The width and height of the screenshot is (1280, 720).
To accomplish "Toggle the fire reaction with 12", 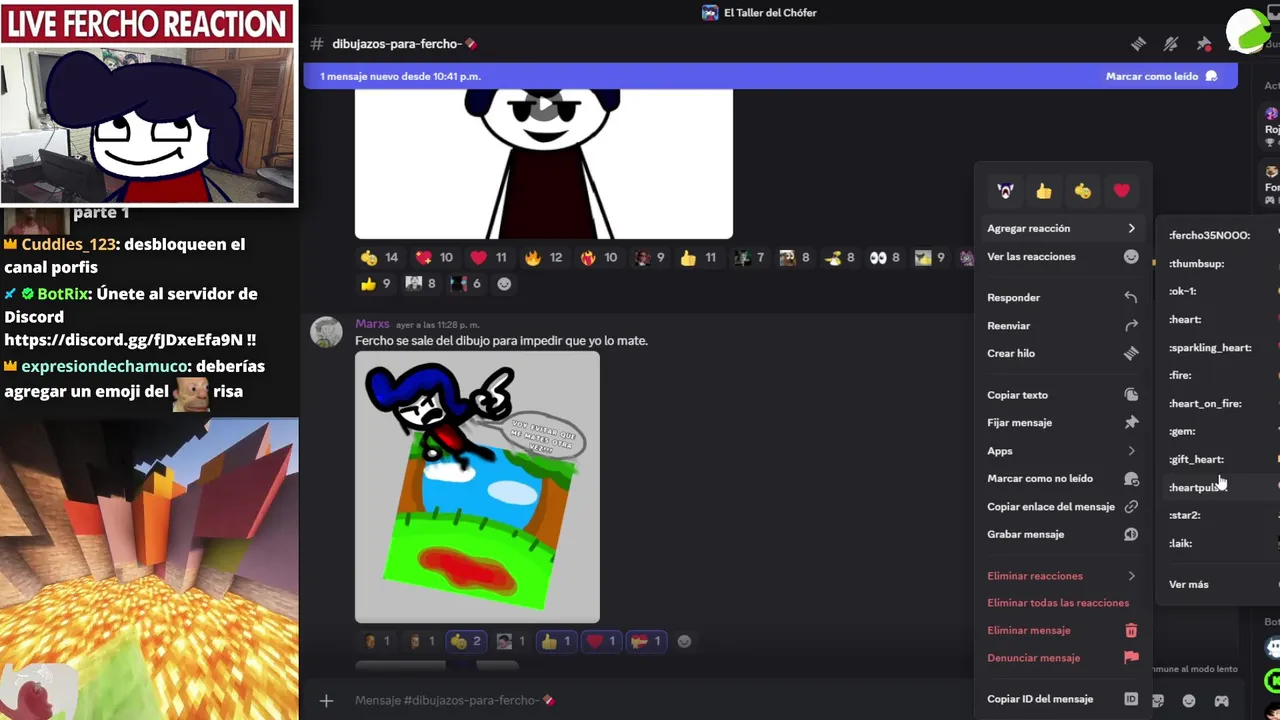I will pyautogui.click(x=543, y=257).
